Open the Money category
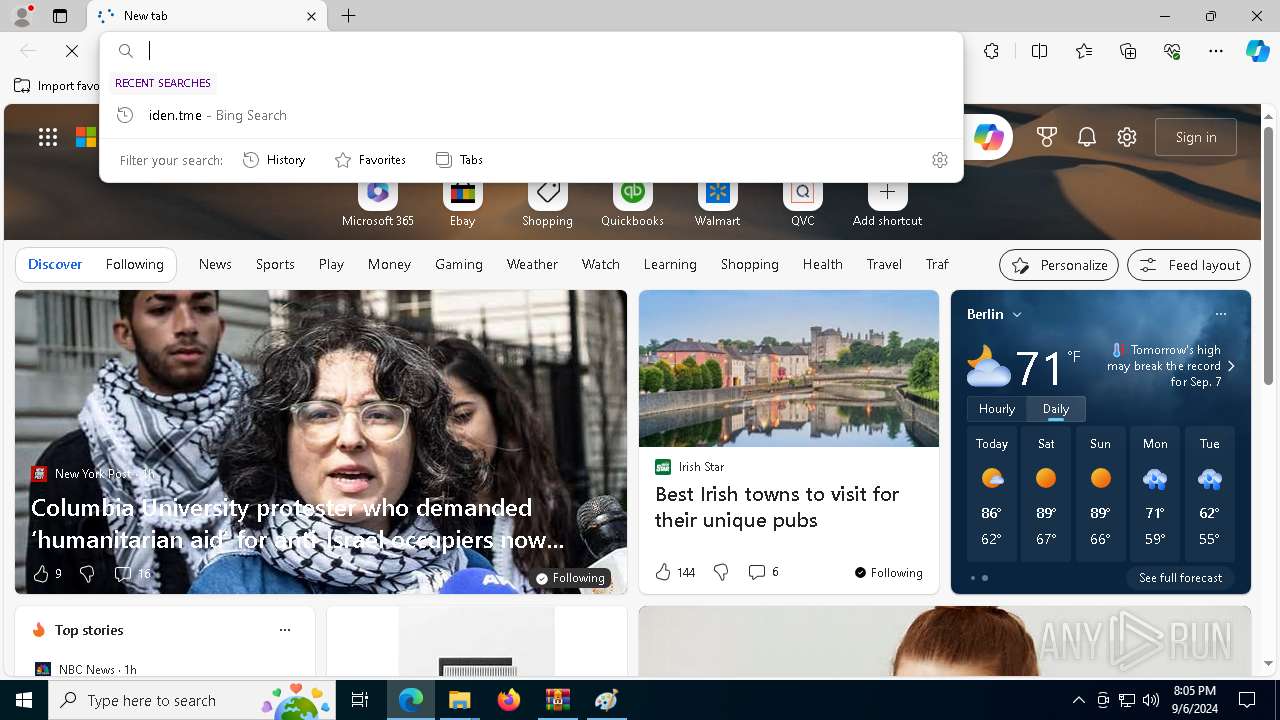 (x=389, y=264)
